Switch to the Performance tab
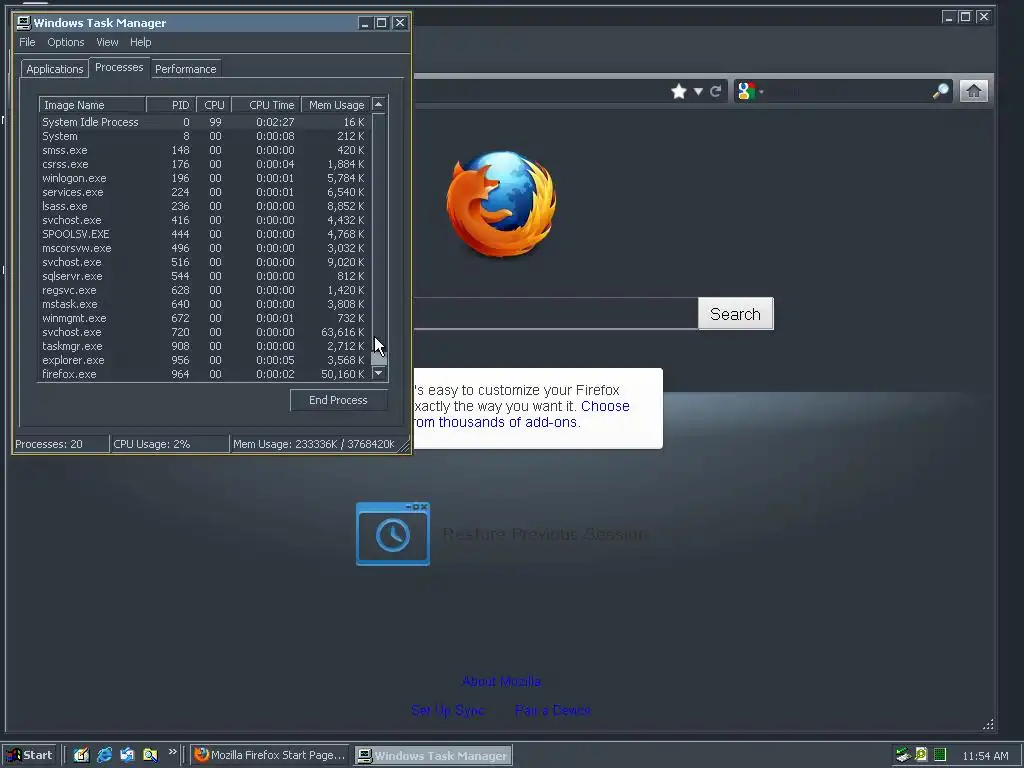Image resolution: width=1024 pixels, height=768 pixels. pos(185,69)
